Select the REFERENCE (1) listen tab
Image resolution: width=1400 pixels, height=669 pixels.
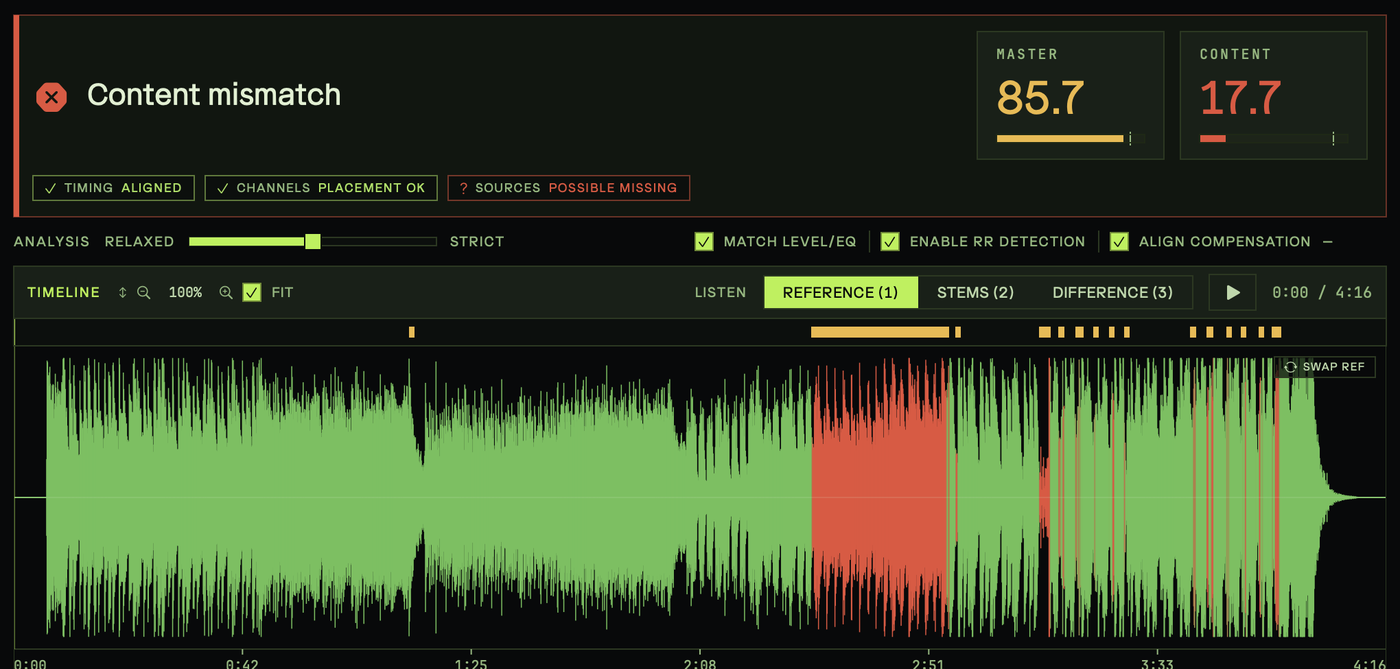tap(841, 293)
